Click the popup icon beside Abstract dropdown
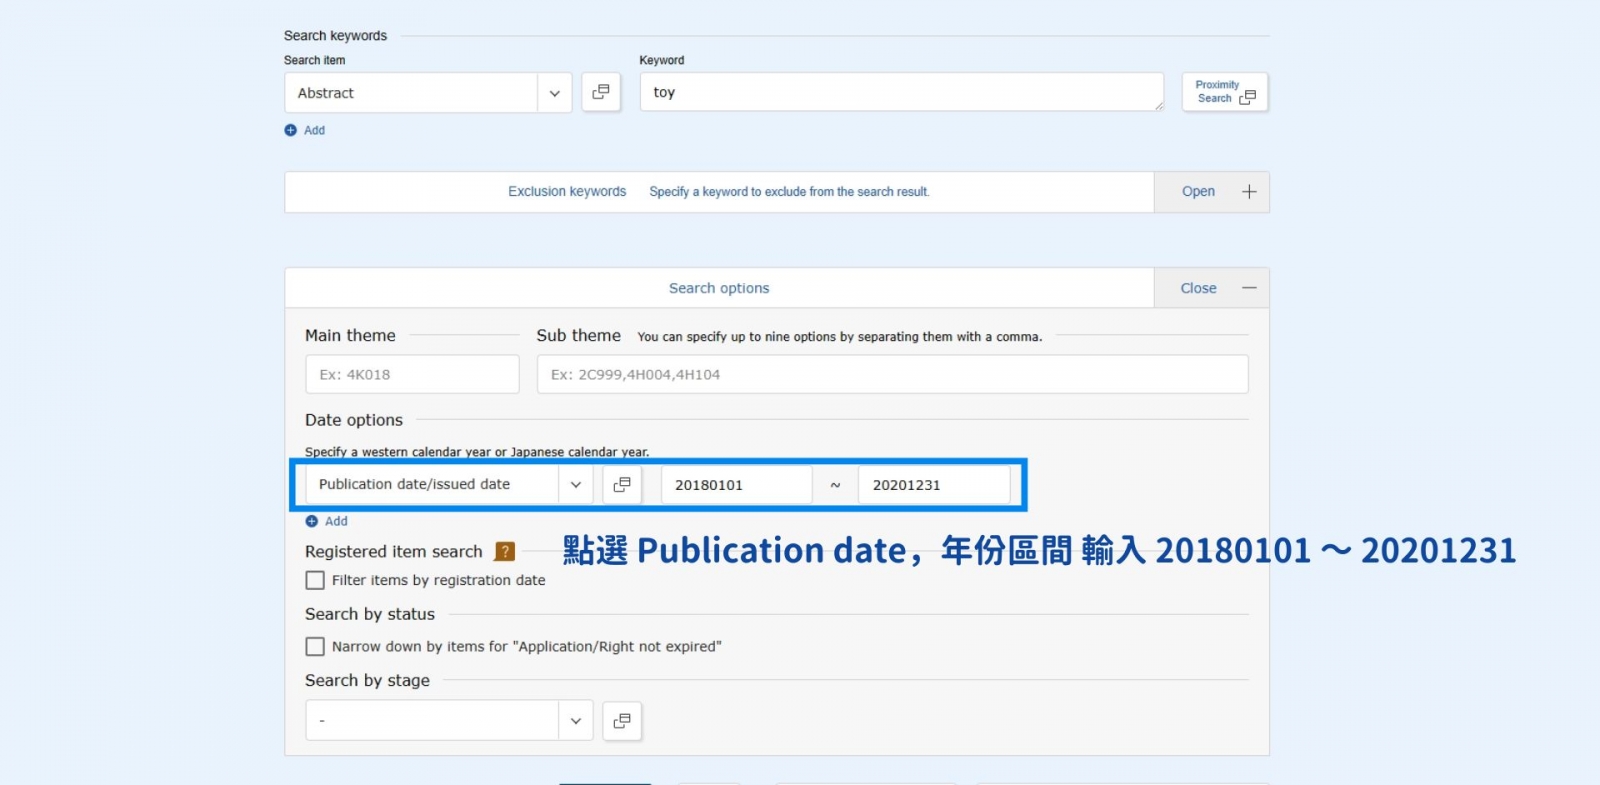The width and height of the screenshot is (1600, 785). [601, 92]
